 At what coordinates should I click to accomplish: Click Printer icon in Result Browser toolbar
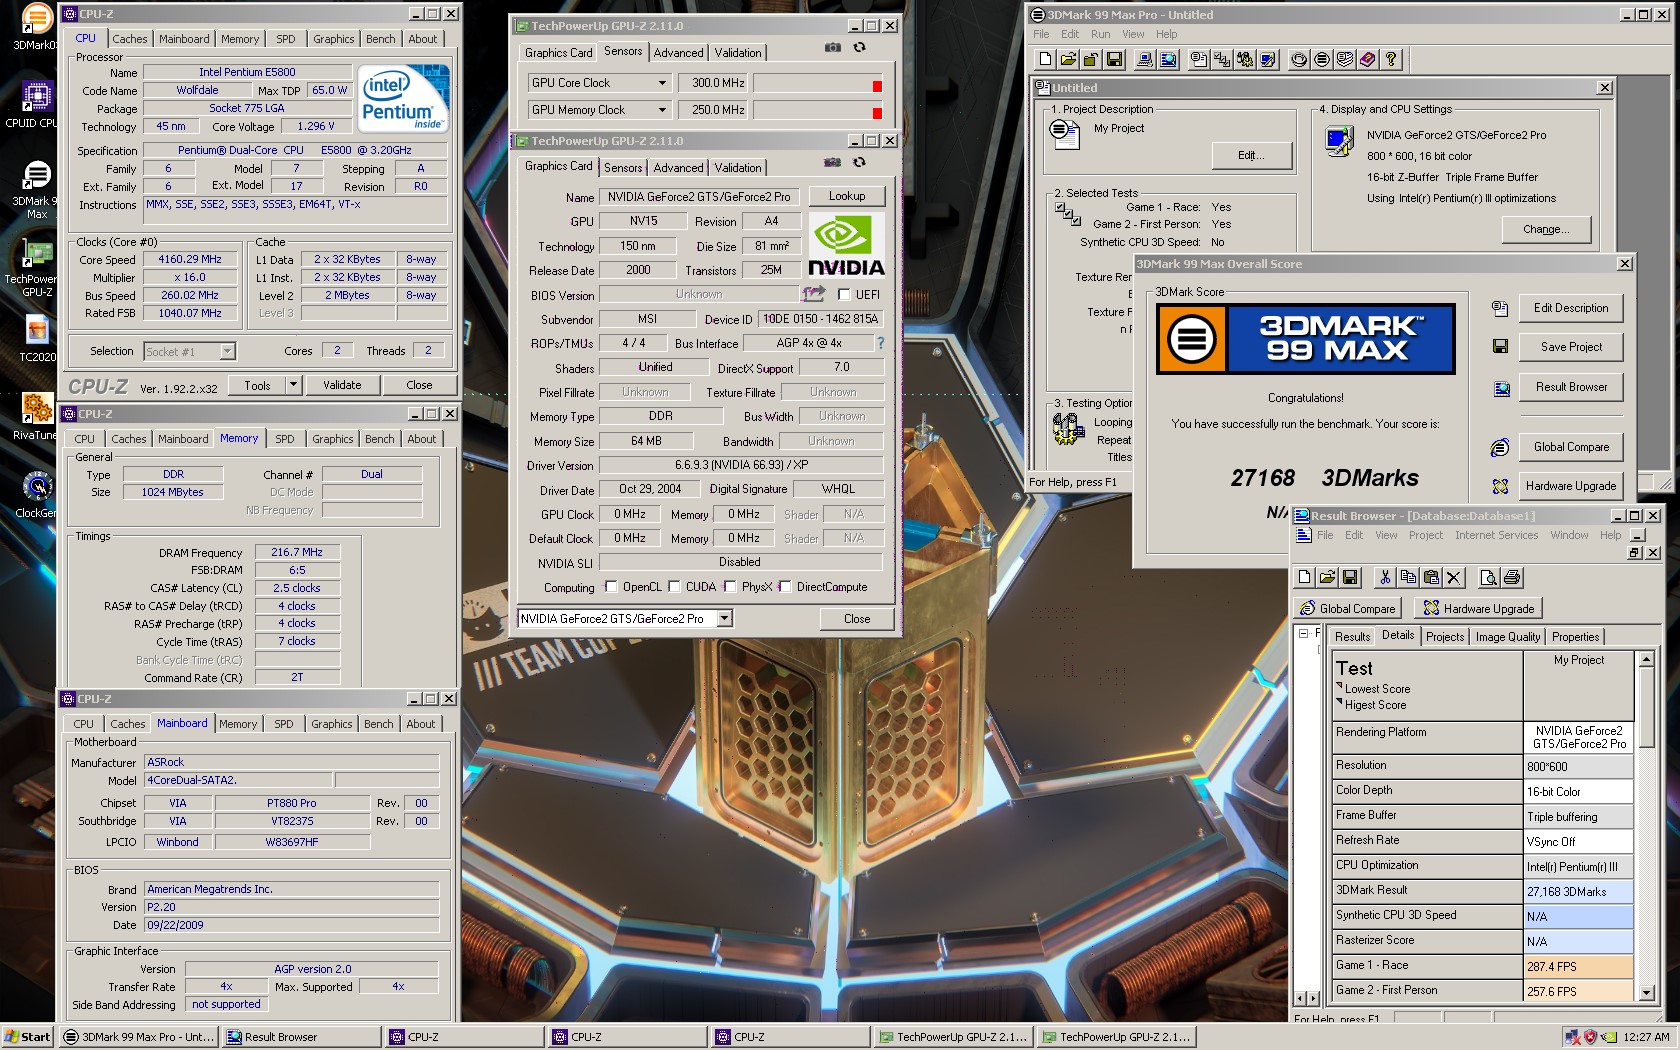1512,577
